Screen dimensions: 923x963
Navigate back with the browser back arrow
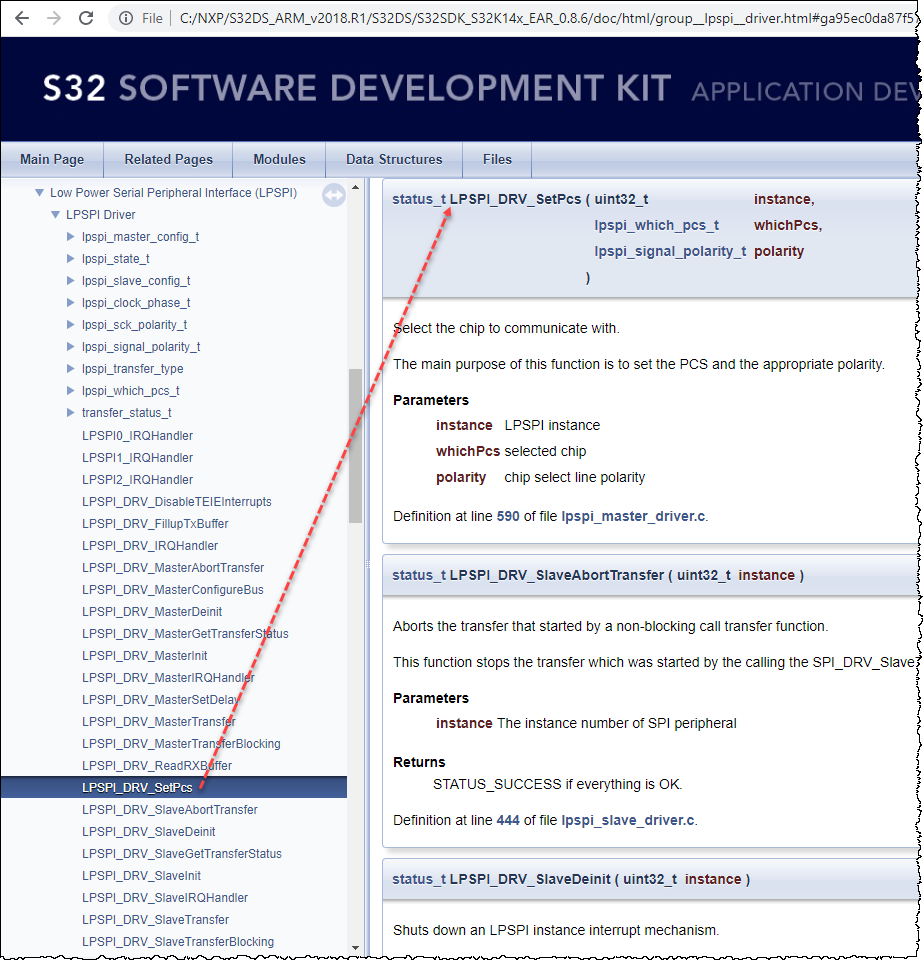coord(22,17)
